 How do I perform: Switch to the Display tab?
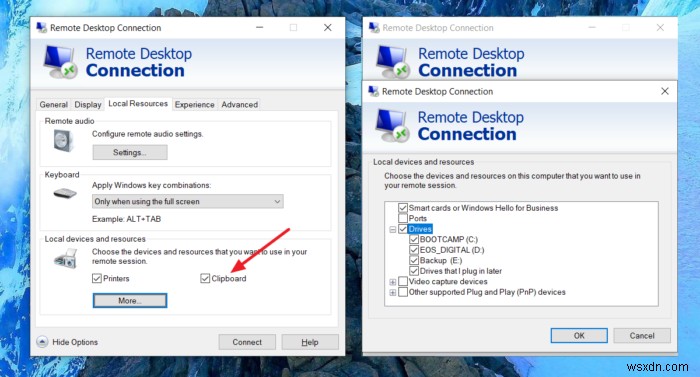(88, 105)
